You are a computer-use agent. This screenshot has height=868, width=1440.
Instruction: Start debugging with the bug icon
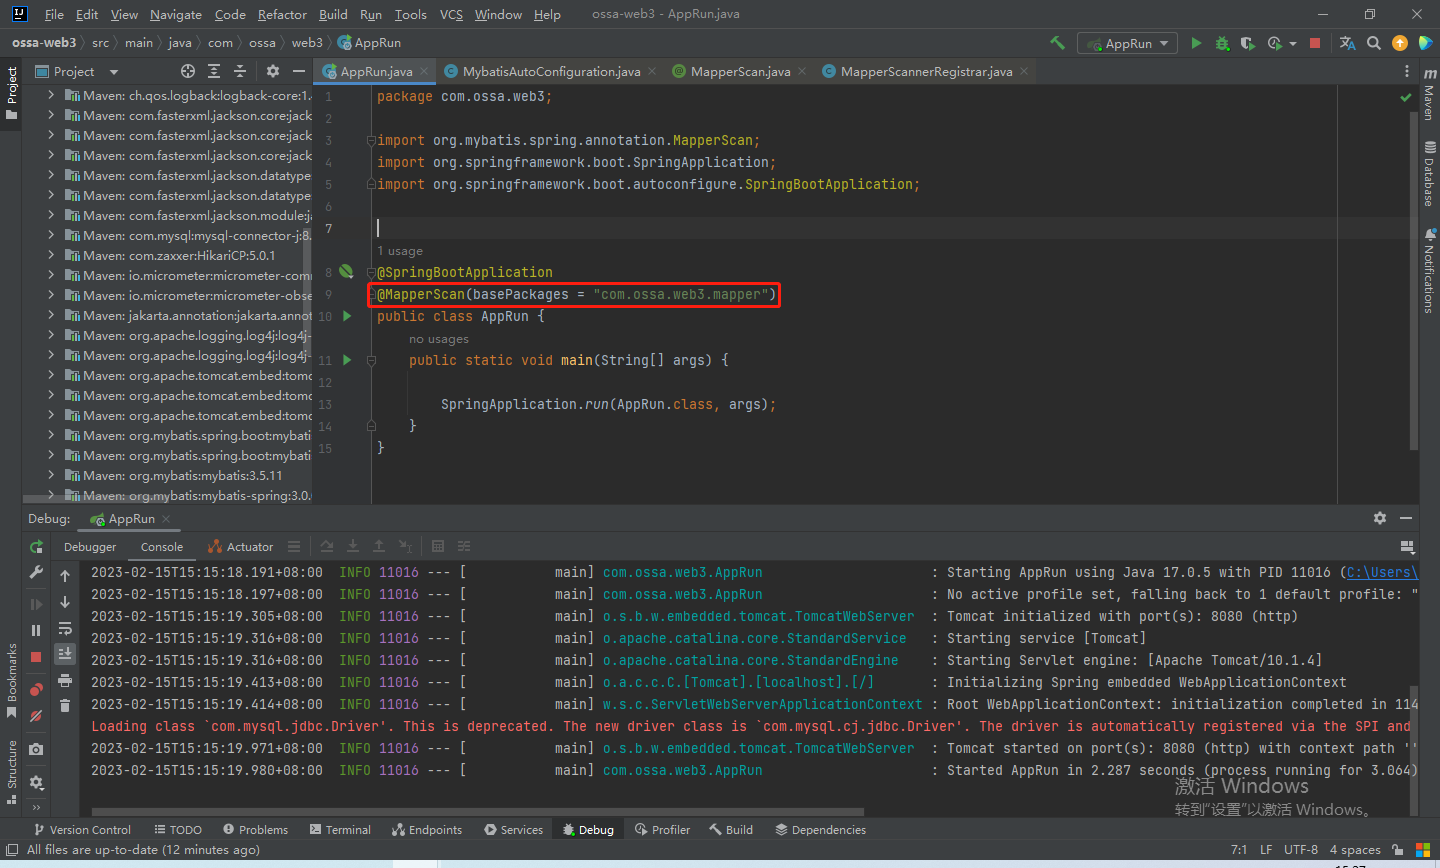[1222, 43]
